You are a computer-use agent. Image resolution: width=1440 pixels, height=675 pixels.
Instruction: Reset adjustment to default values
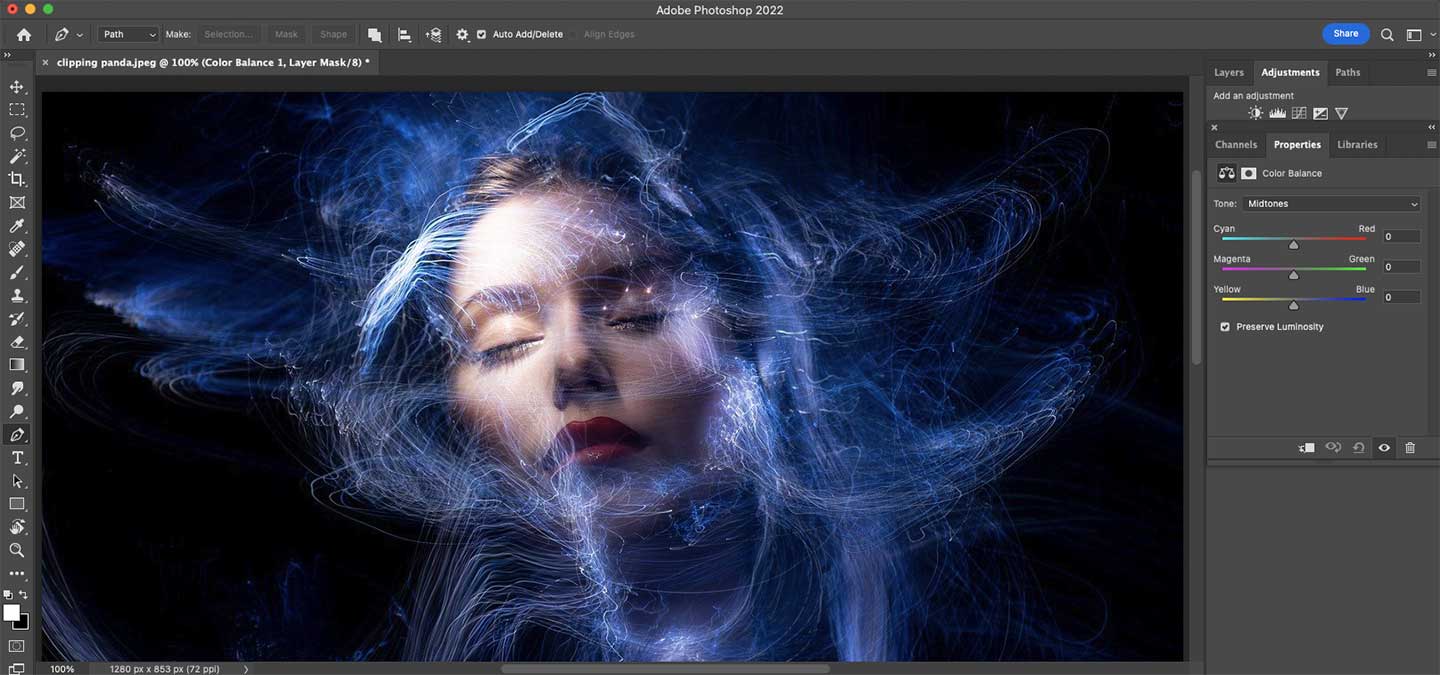(x=1358, y=448)
